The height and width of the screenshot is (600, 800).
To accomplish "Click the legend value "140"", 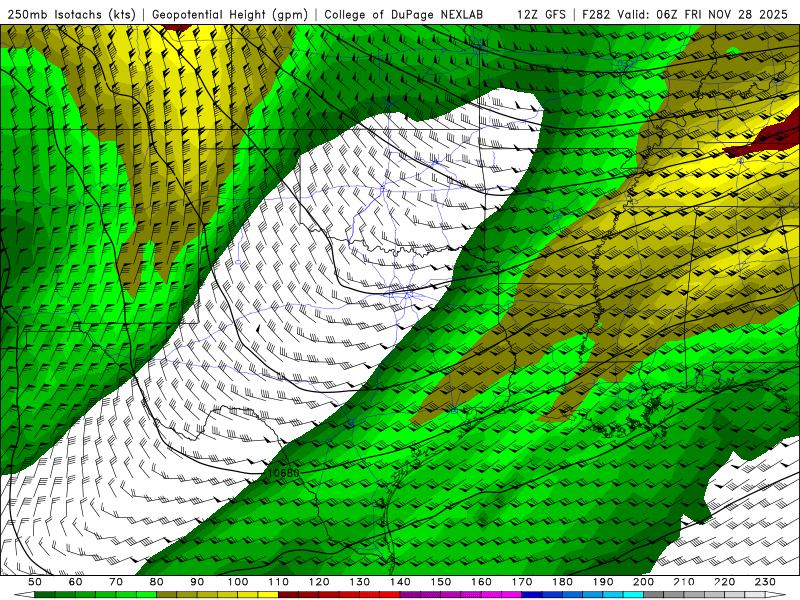I will (x=400, y=582).
